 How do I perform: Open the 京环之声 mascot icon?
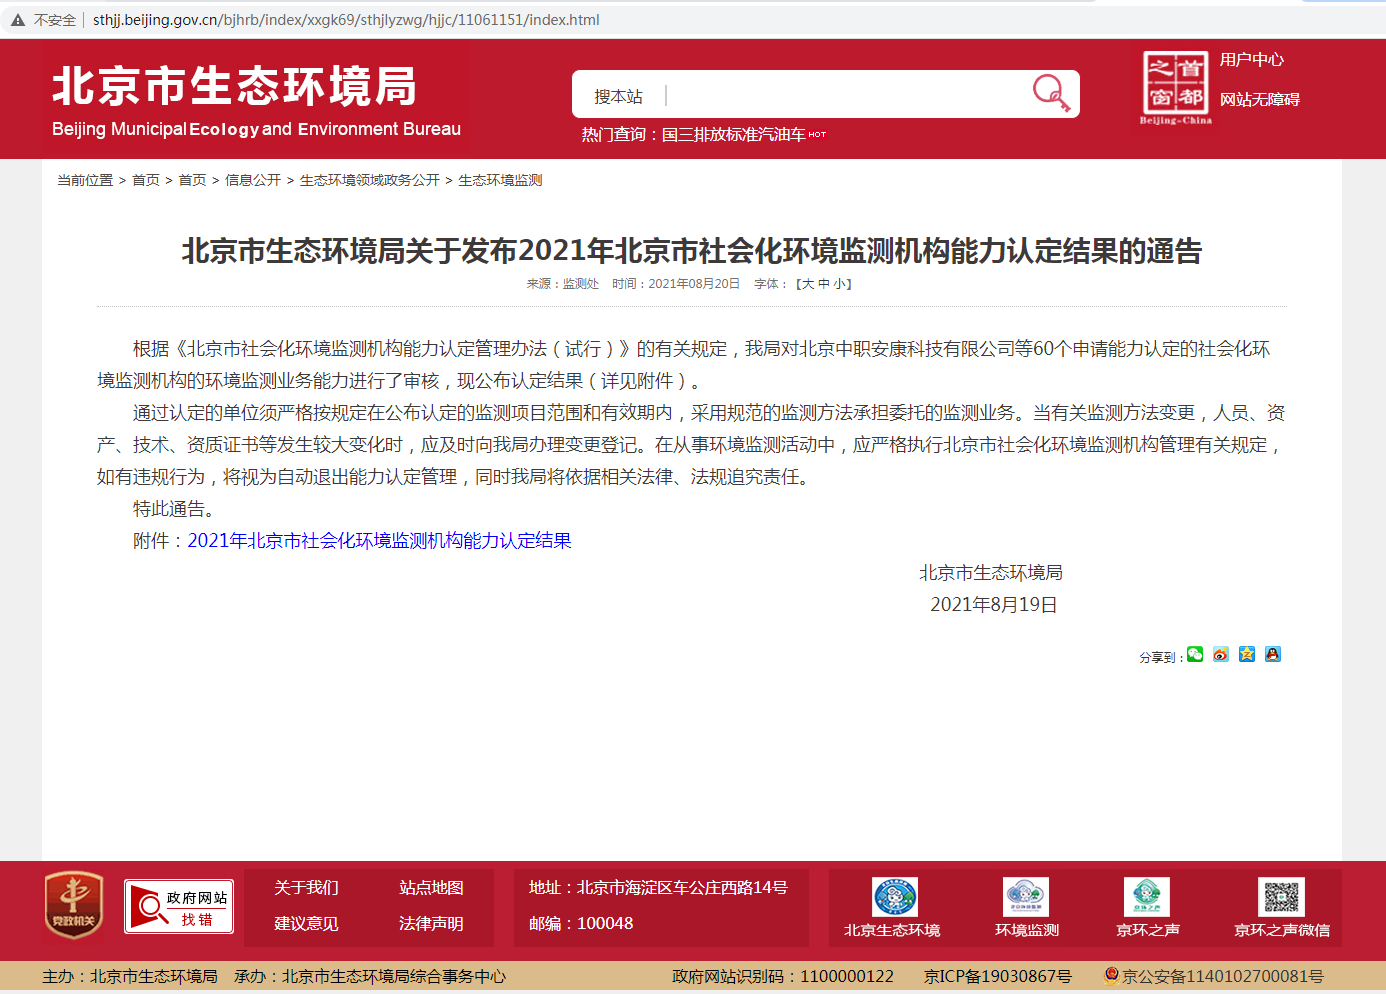(1146, 898)
